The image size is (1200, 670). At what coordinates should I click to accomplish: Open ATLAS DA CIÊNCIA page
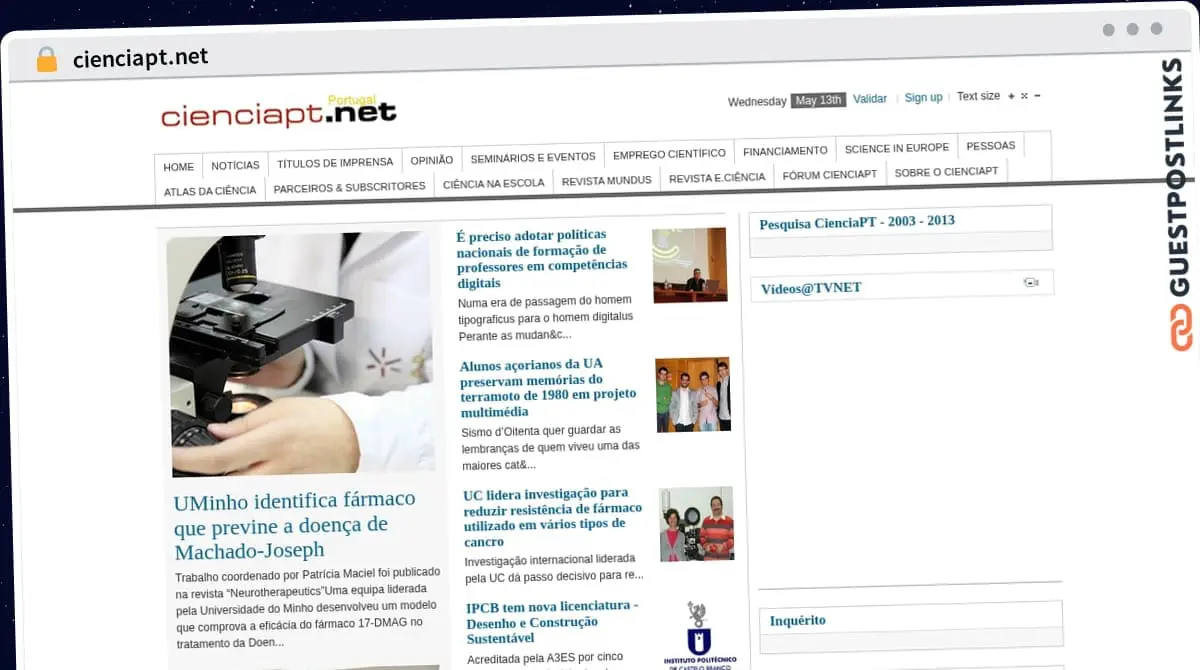pos(210,190)
